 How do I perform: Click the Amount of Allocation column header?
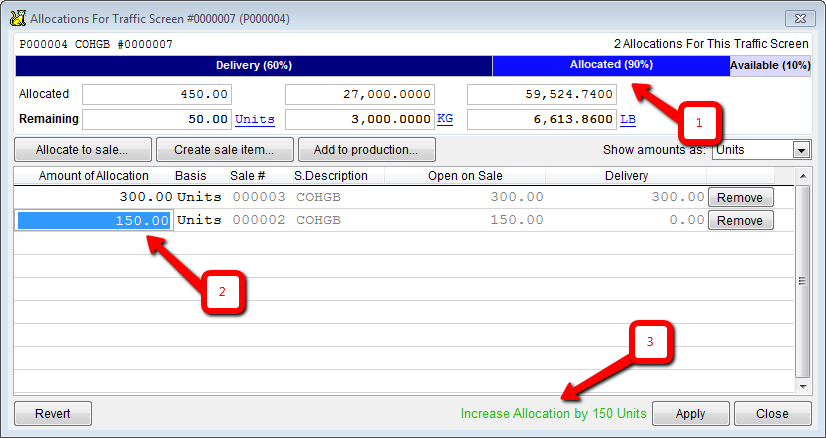pyautogui.click(x=94, y=176)
